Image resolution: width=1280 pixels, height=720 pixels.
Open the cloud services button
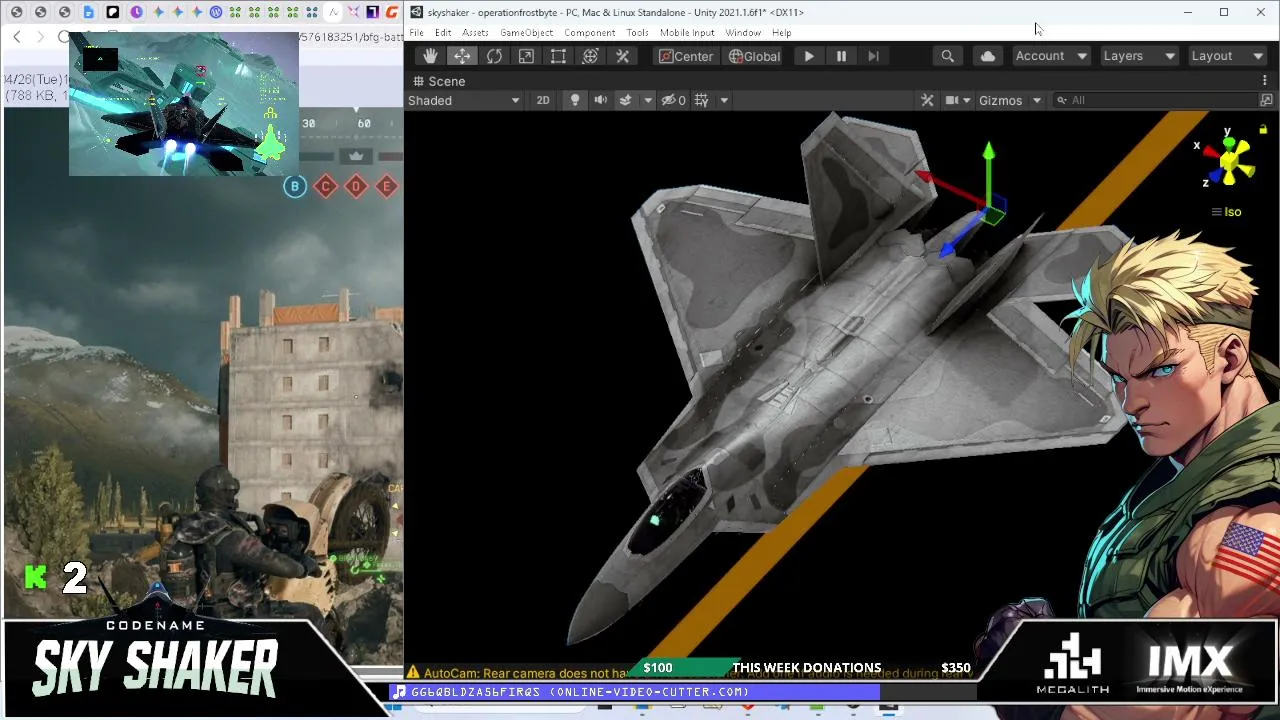coord(988,56)
